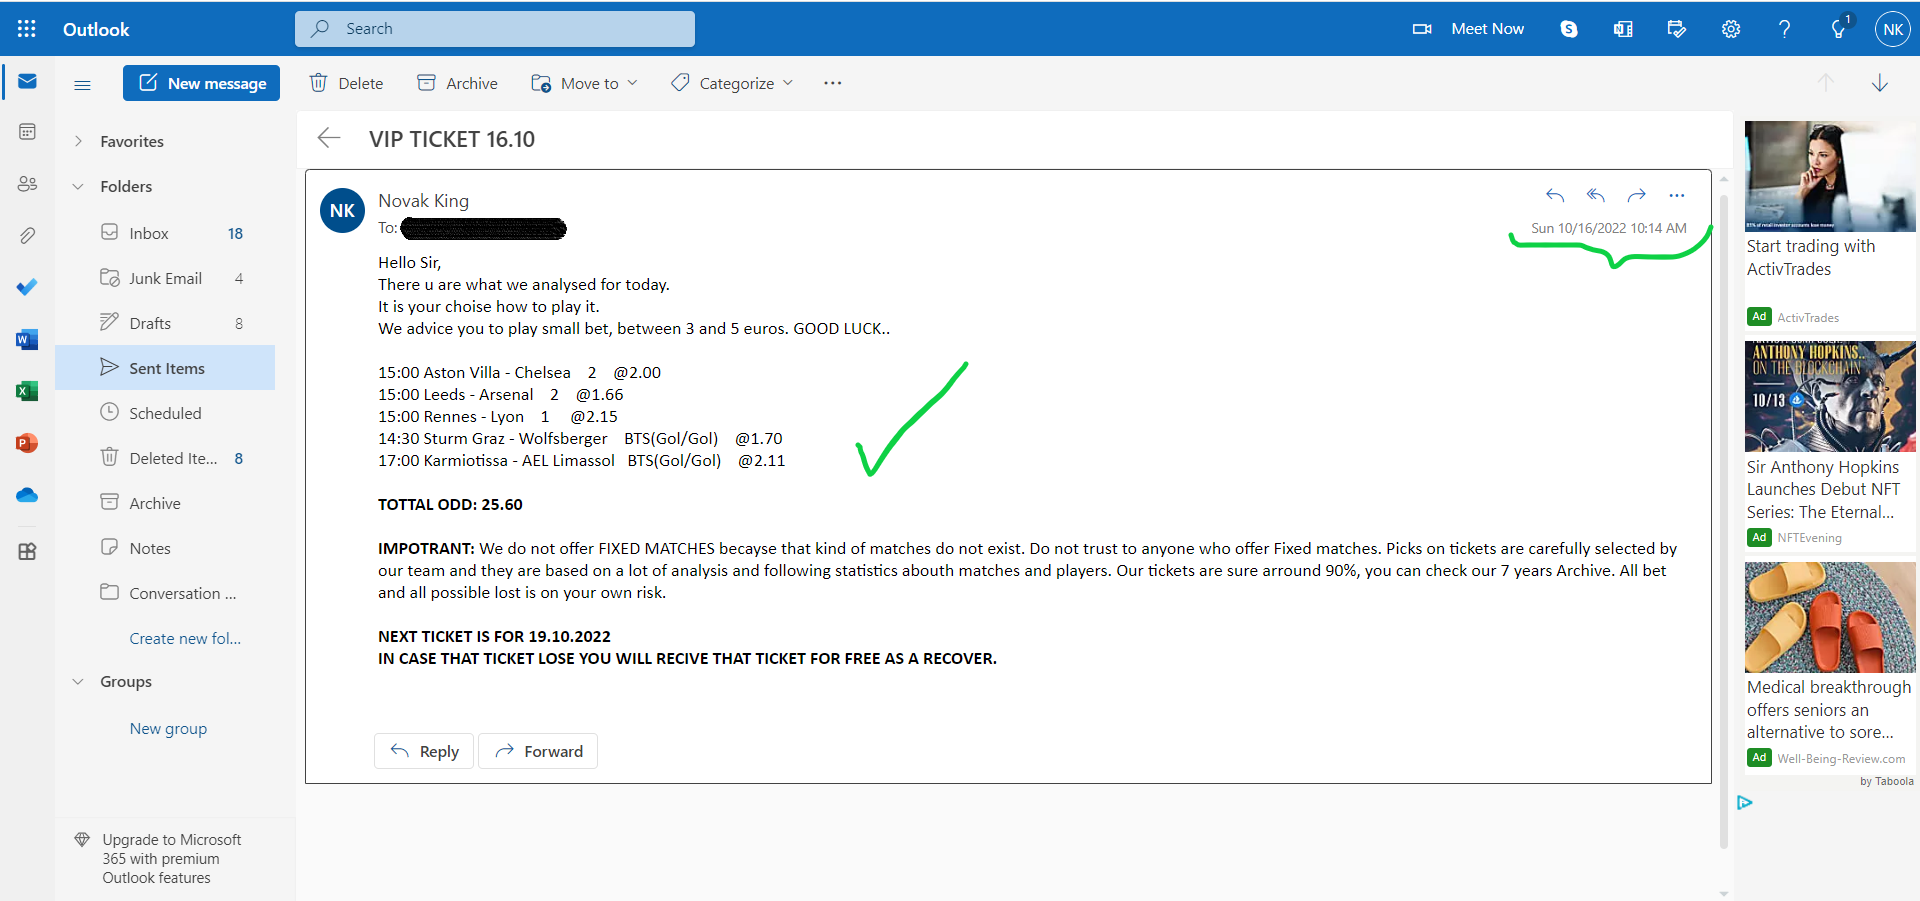Launch Excel from the left rail
1920x901 pixels.
click(27, 391)
